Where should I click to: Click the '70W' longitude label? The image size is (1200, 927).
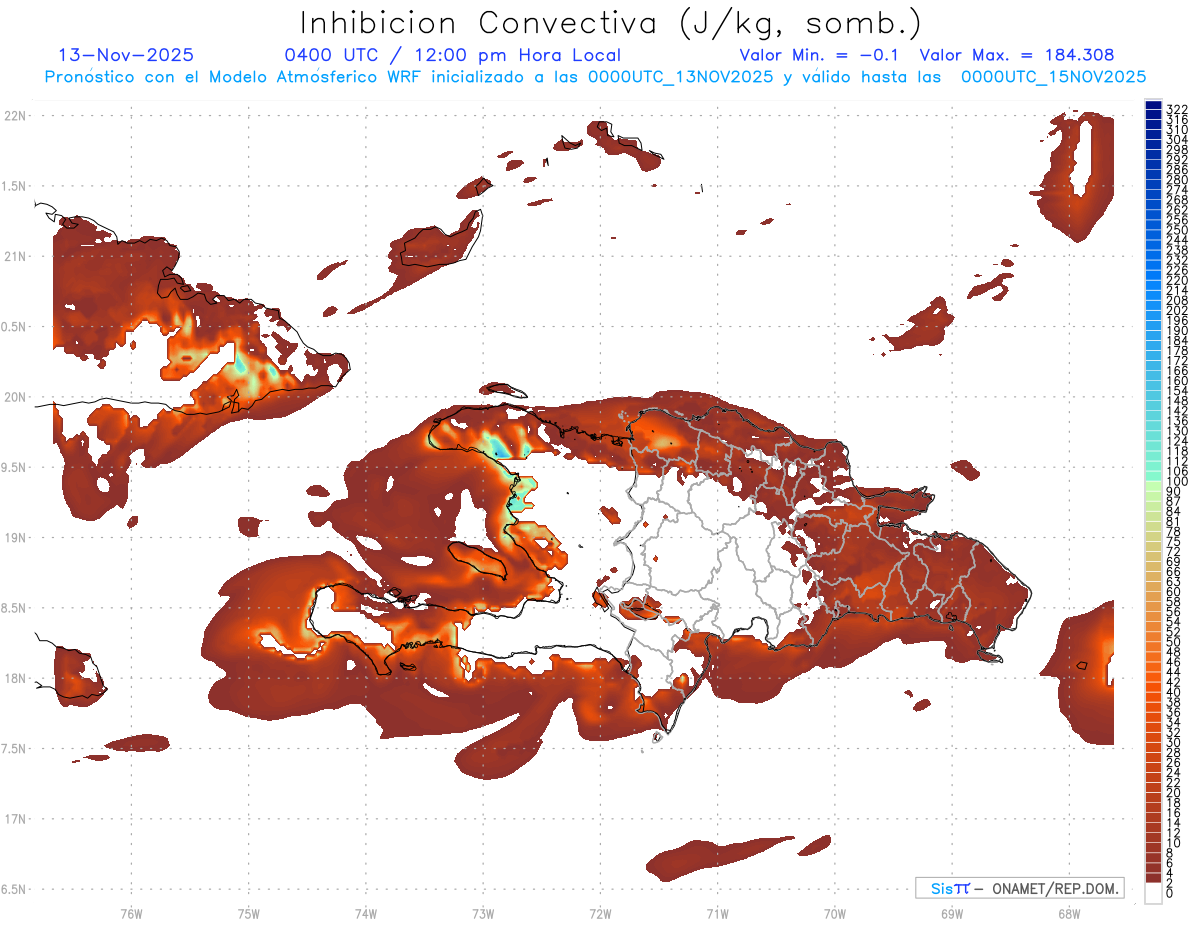[x=835, y=913]
